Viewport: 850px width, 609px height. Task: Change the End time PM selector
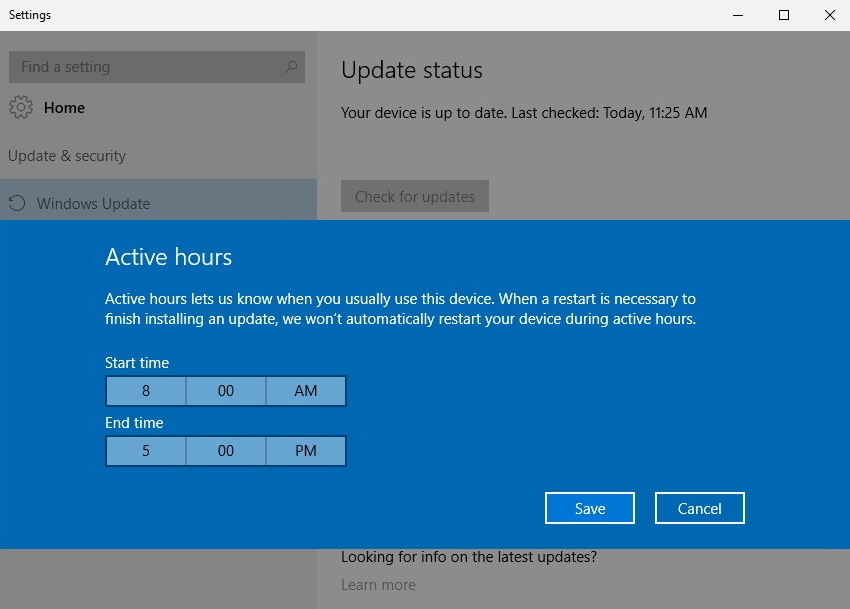tap(306, 451)
